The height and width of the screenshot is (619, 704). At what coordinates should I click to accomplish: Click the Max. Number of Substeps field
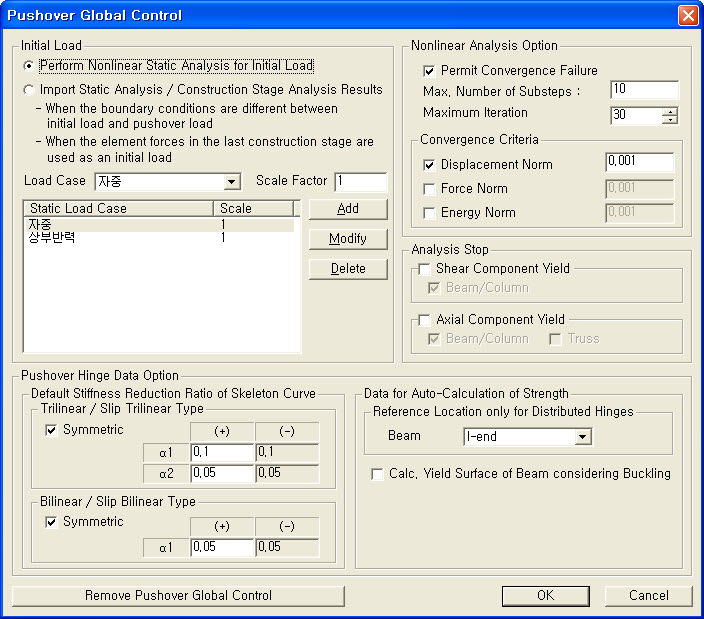644,90
